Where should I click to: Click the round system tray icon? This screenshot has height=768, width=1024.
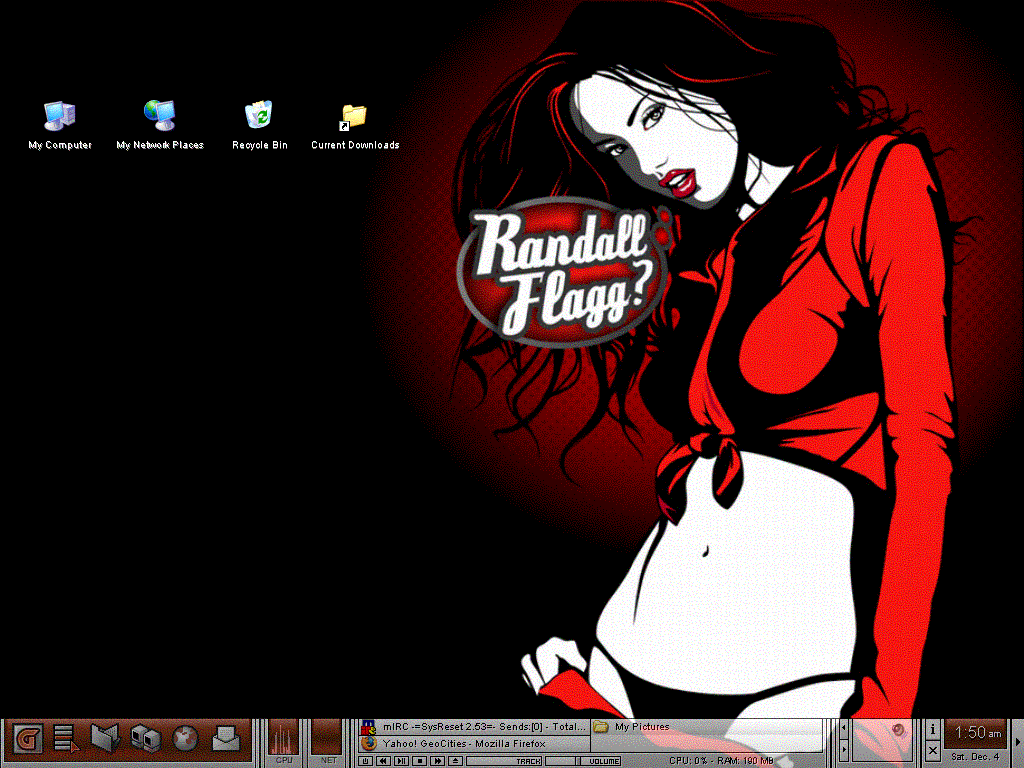pyautogui.click(x=899, y=730)
